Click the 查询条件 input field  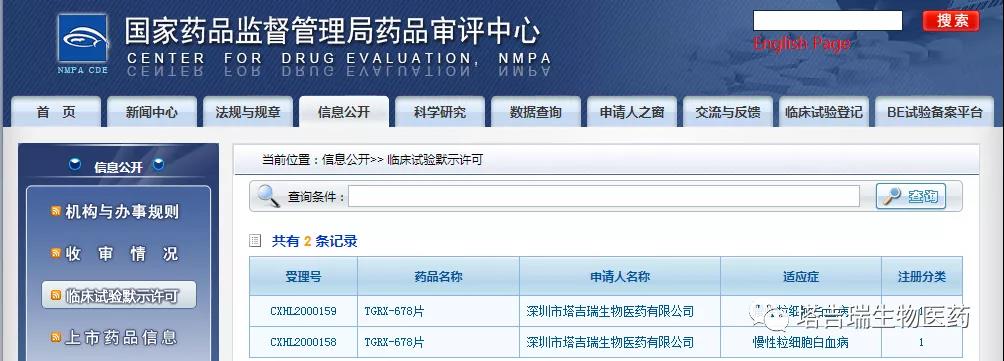click(x=604, y=197)
